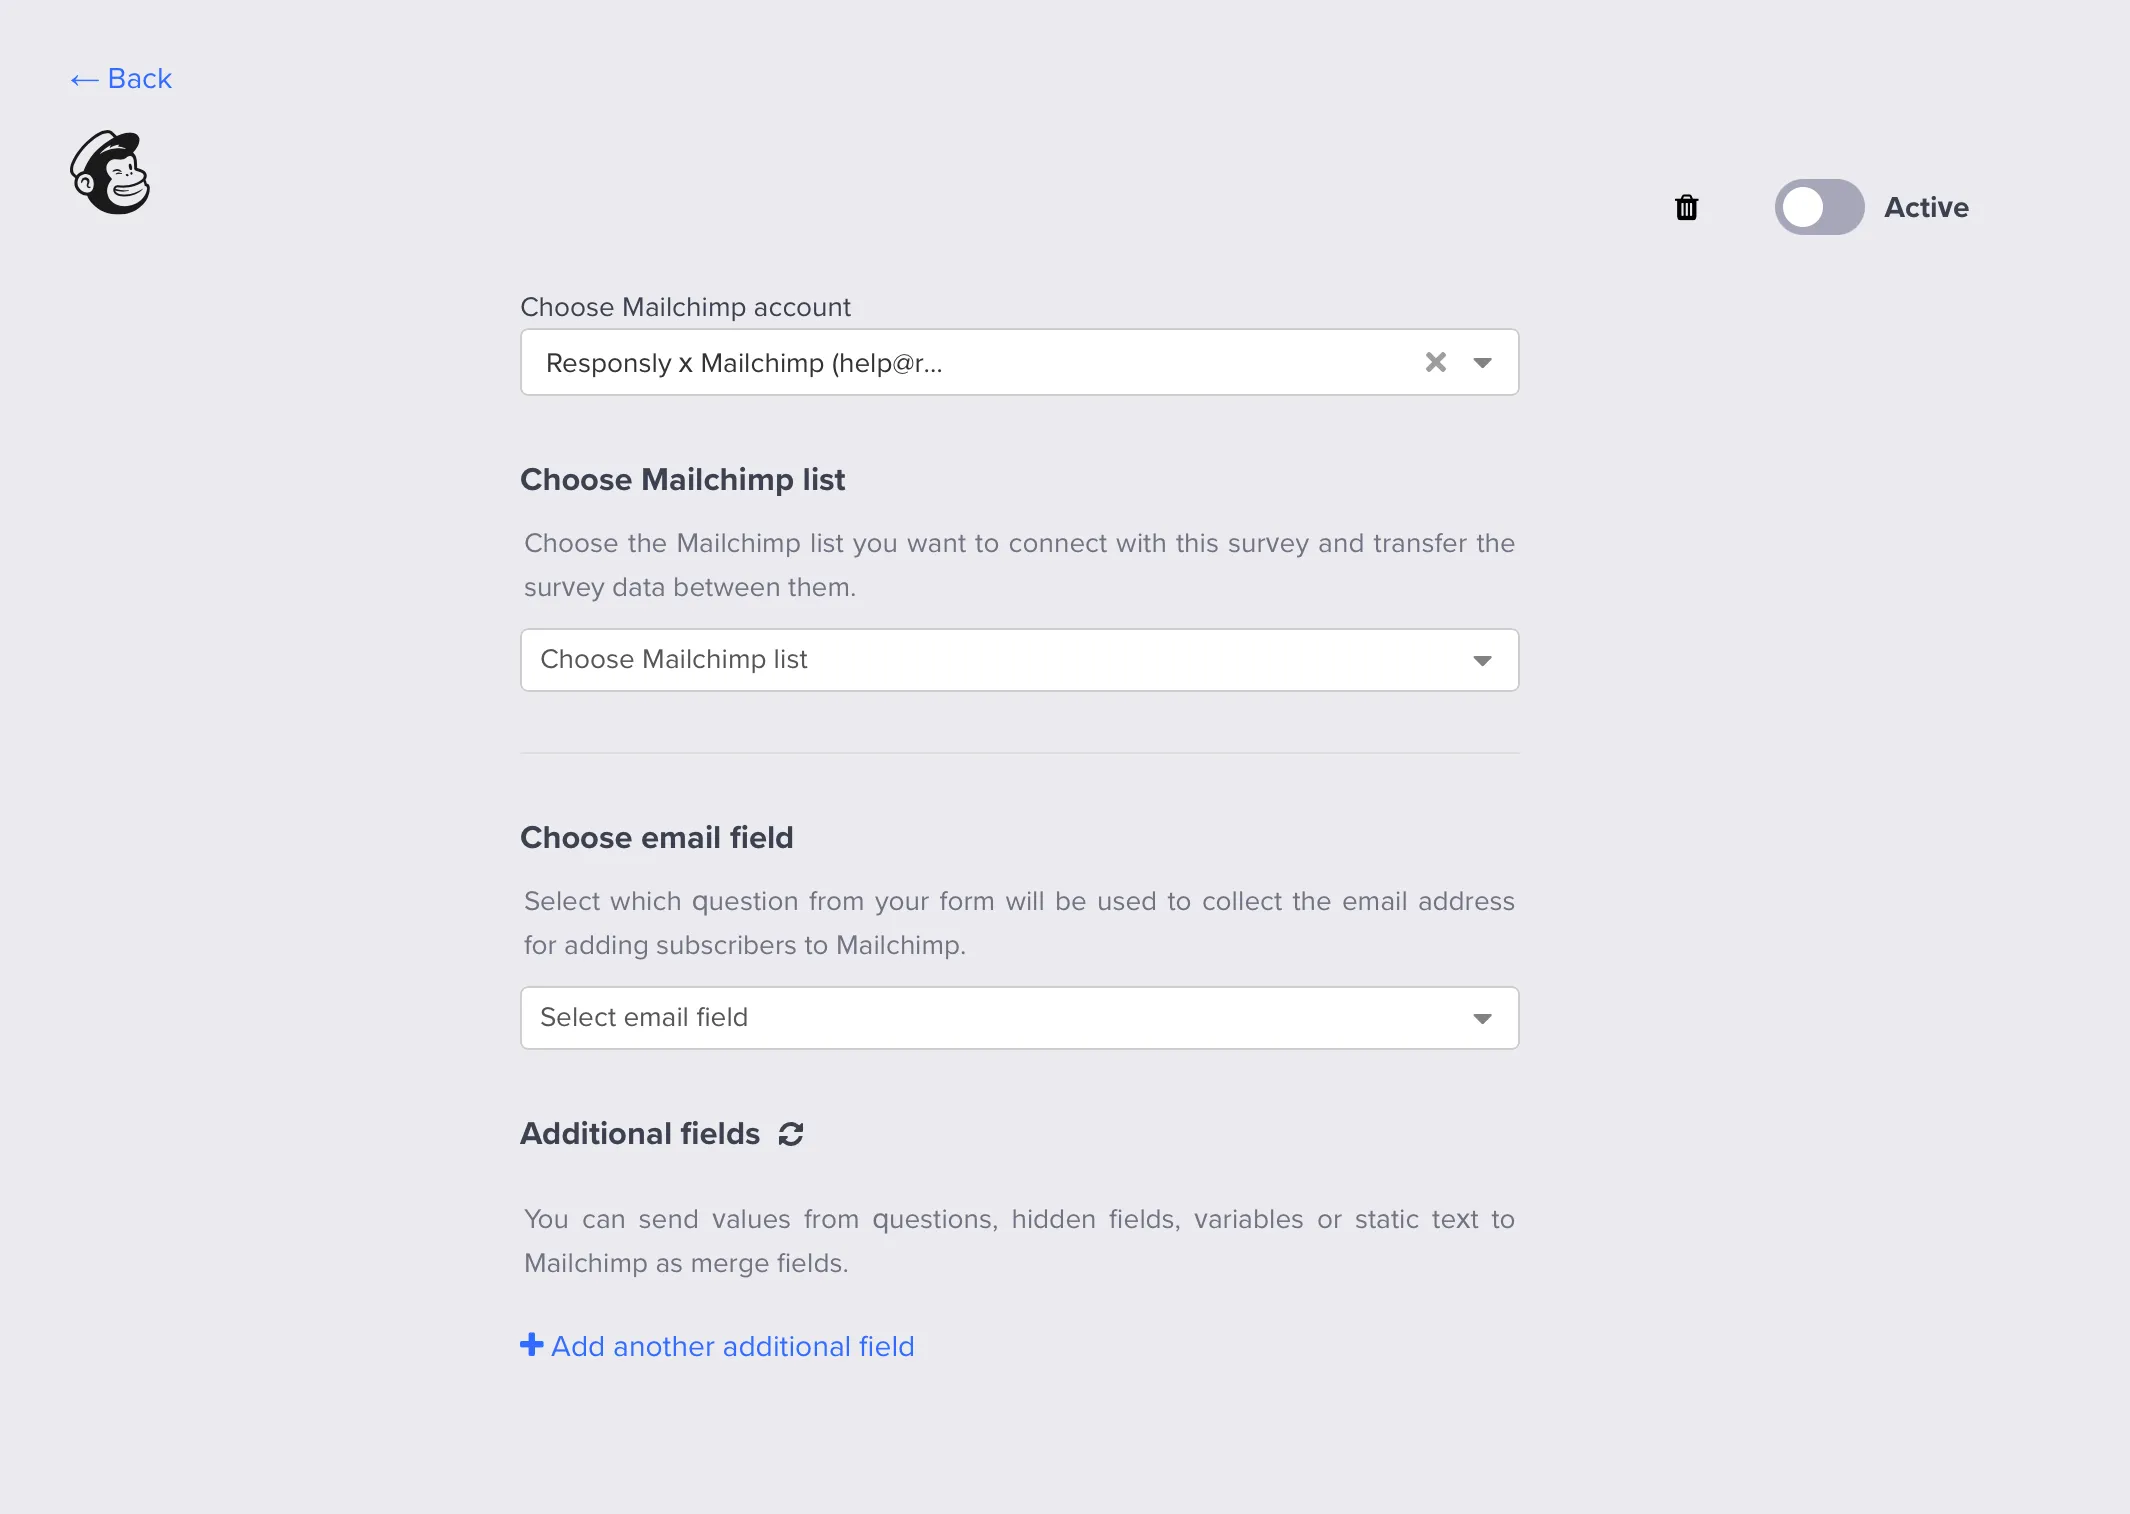Click the plus icon beside add another field
Viewport: 2130px width, 1514px height.
pyautogui.click(x=531, y=1345)
